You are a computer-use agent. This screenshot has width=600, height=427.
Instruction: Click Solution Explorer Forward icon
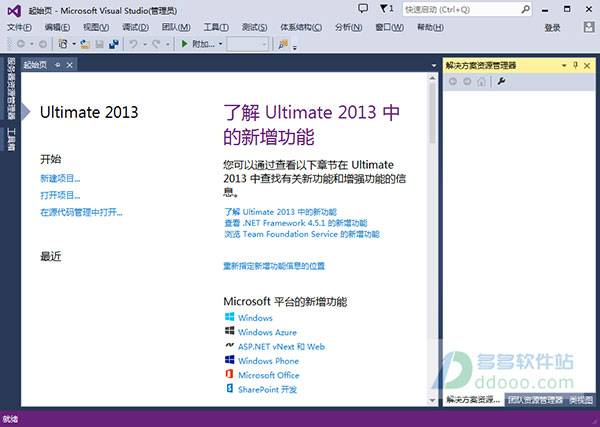point(467,81)
